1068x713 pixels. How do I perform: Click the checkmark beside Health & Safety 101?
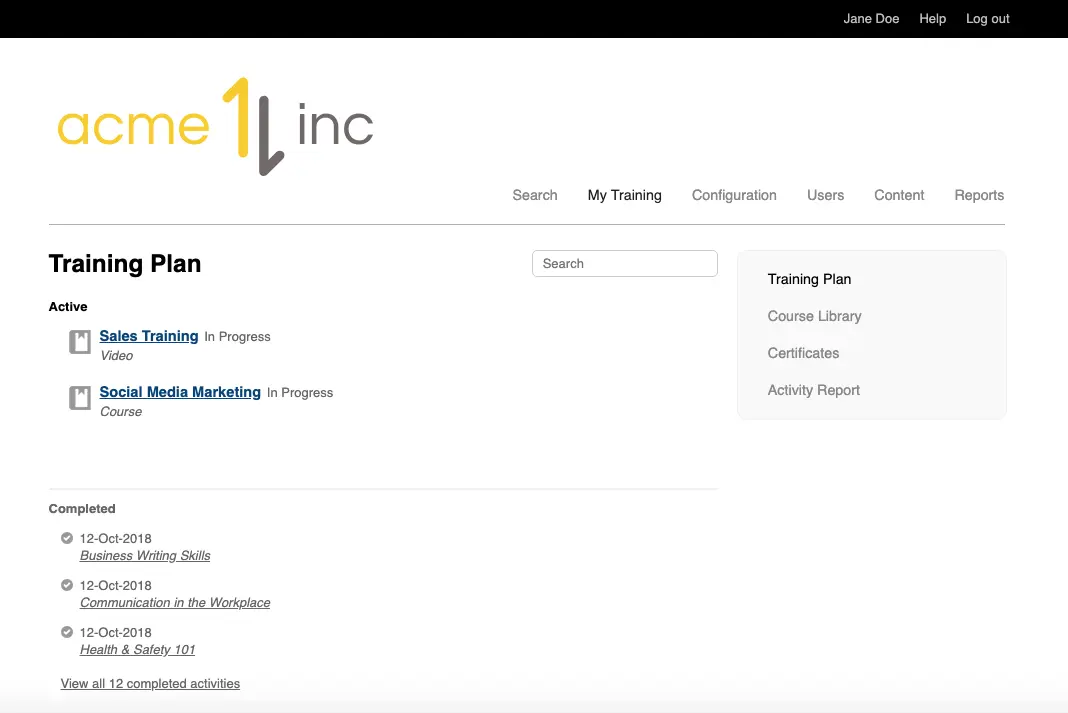pos(67,632)
